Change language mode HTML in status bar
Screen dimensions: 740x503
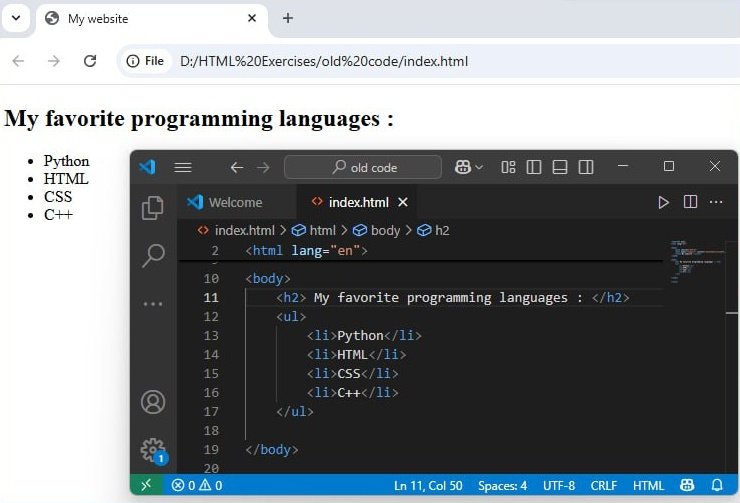coord(648,486)
